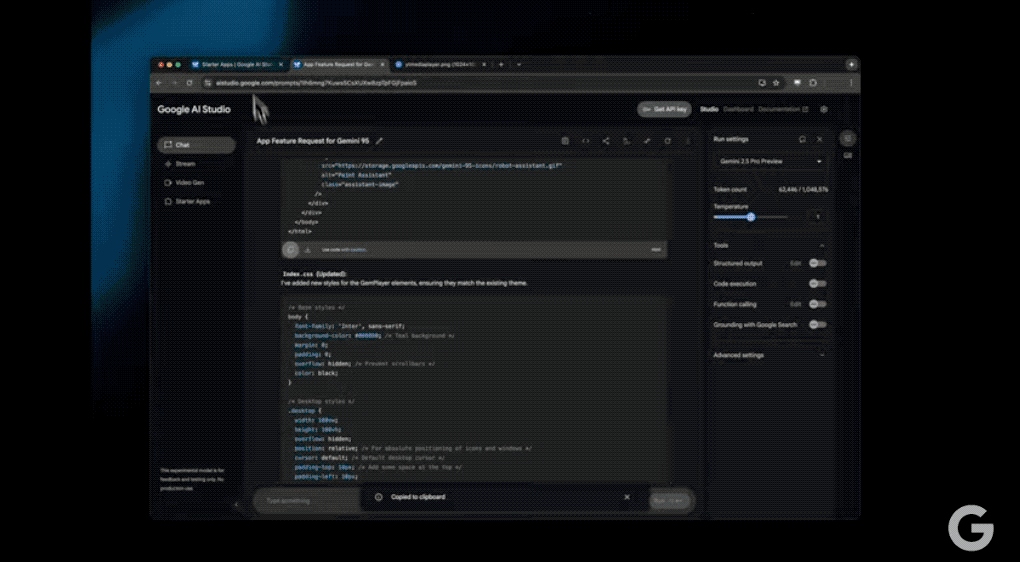Screen dimensions: 1020x562
Task: Click Edit next to Function calling
Action: pos(795,304)
